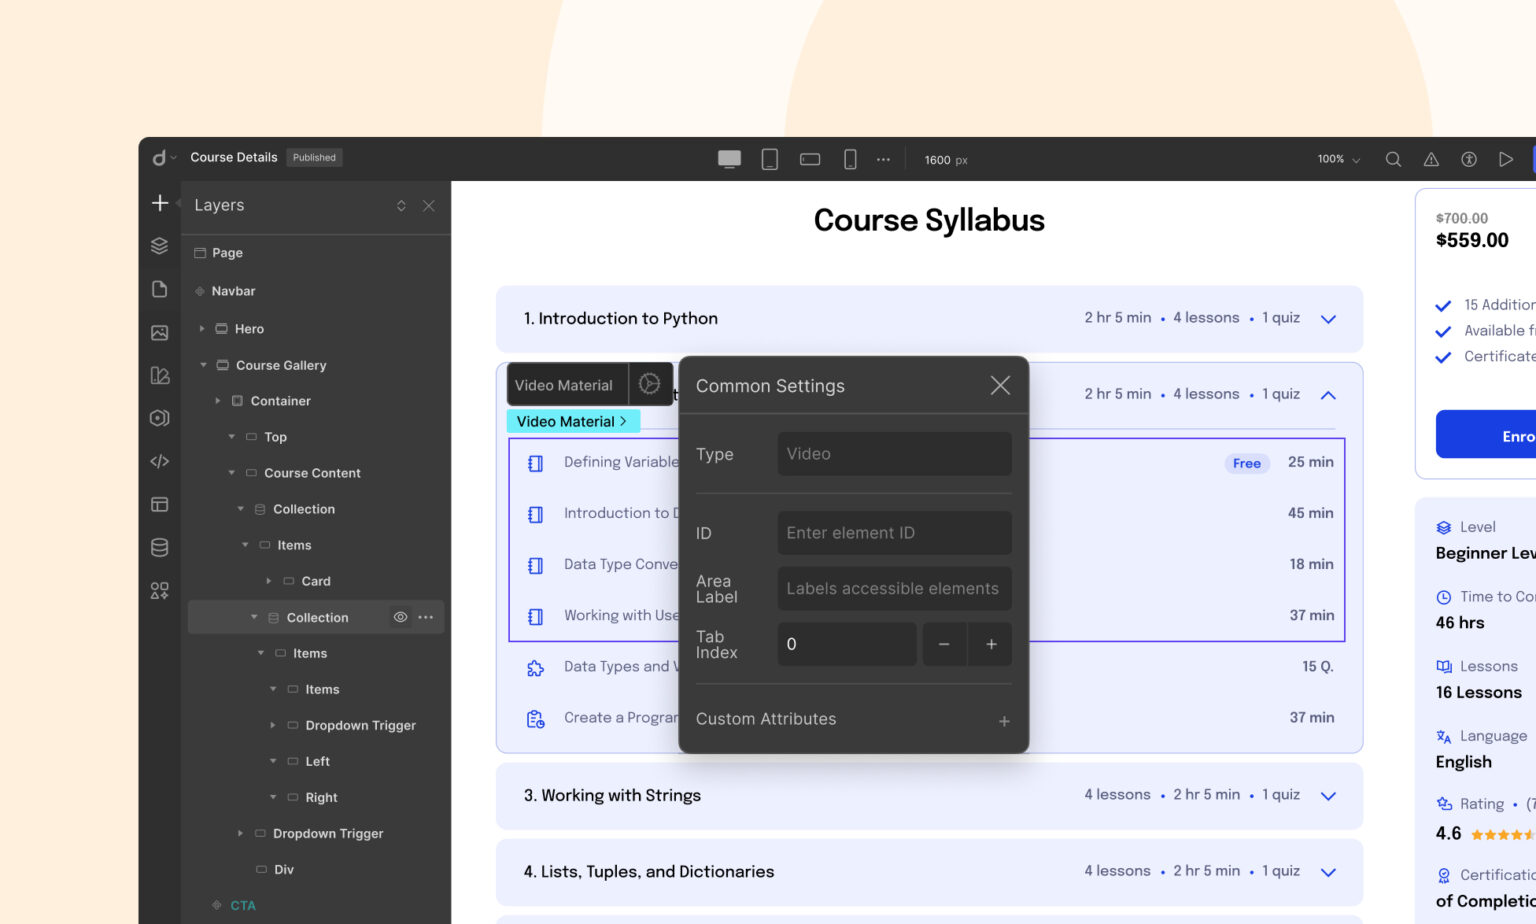
Task: Open the search tool in the top bar
Action: tap(1392, 160)
